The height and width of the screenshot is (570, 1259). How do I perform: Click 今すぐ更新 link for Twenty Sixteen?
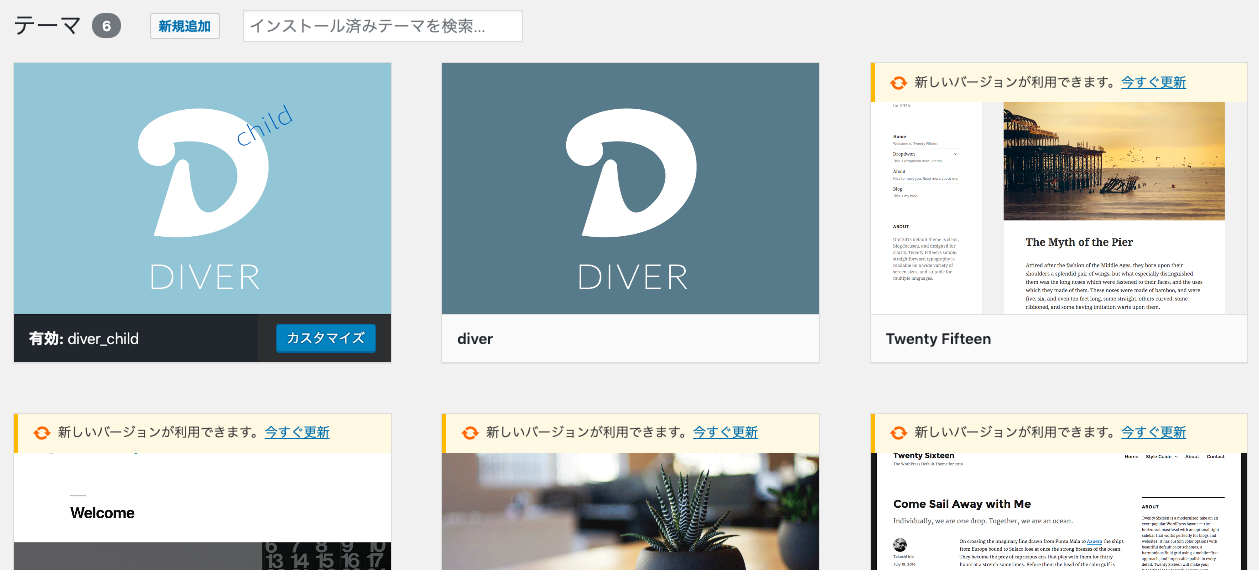(1153, 432)
